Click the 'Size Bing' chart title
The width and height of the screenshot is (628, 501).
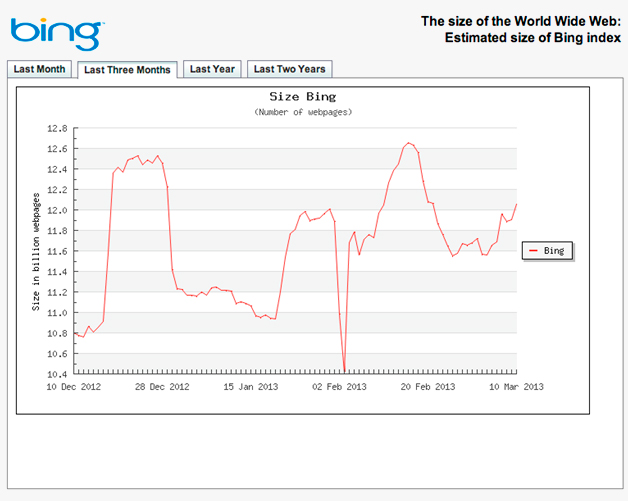tap(303, 97)
